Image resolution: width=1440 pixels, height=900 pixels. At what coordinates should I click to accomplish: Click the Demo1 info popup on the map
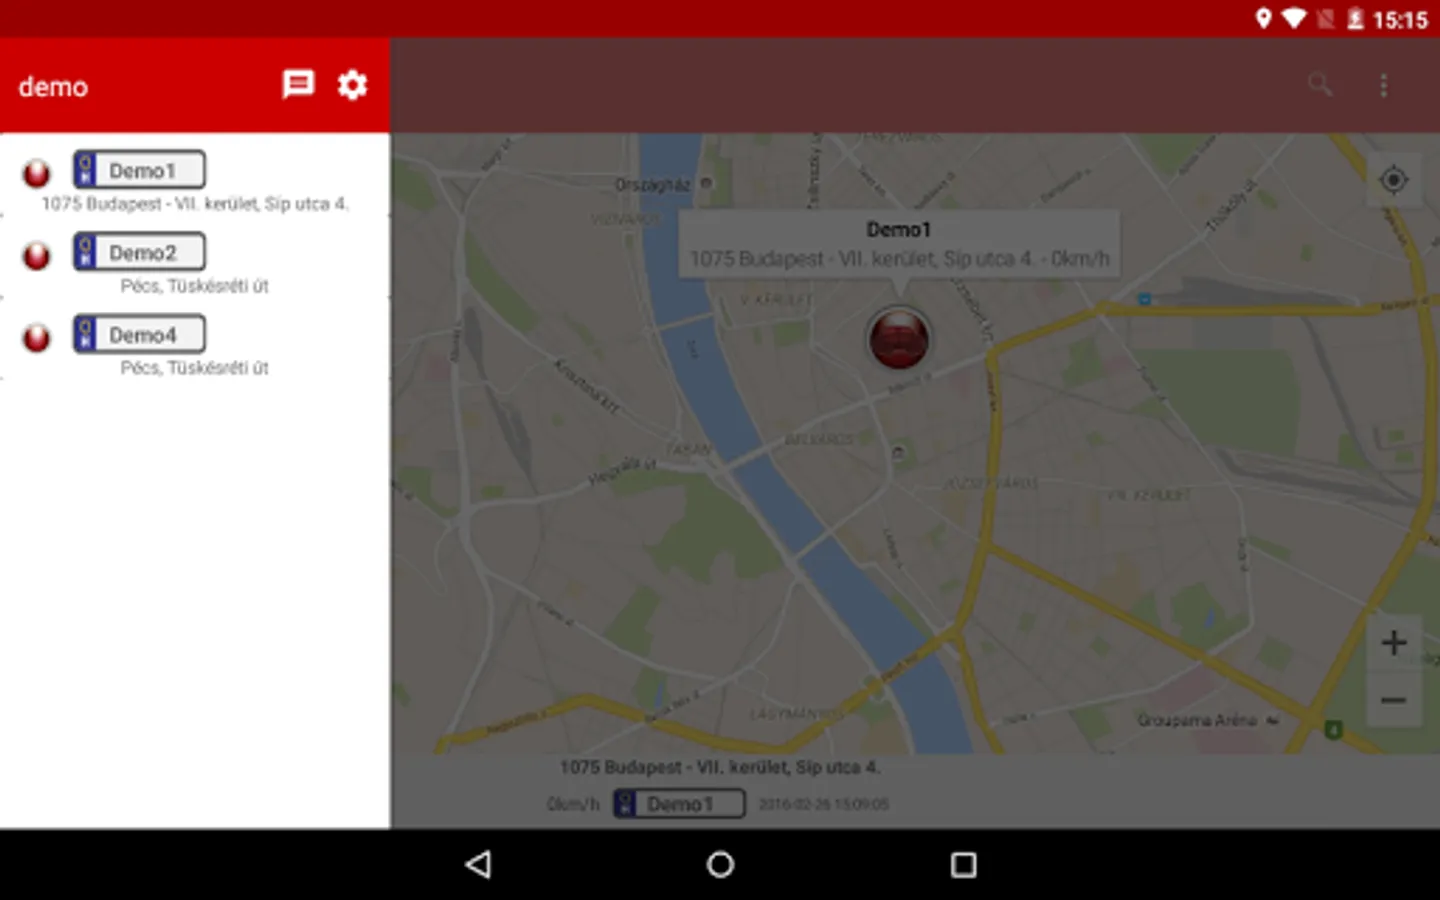click(899, 245)
